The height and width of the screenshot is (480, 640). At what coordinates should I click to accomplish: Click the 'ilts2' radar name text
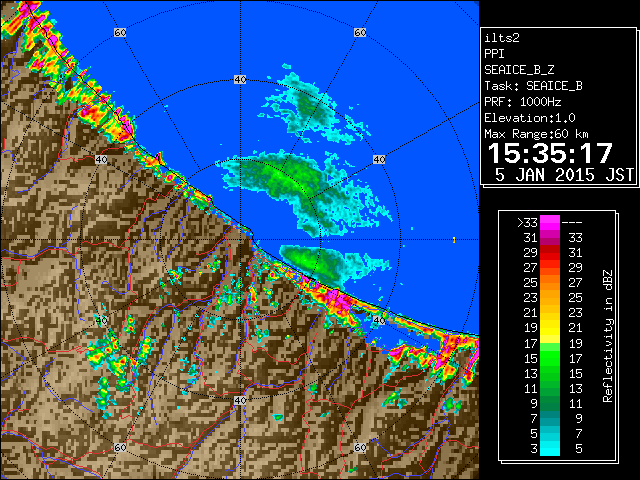tap(502, 38)
